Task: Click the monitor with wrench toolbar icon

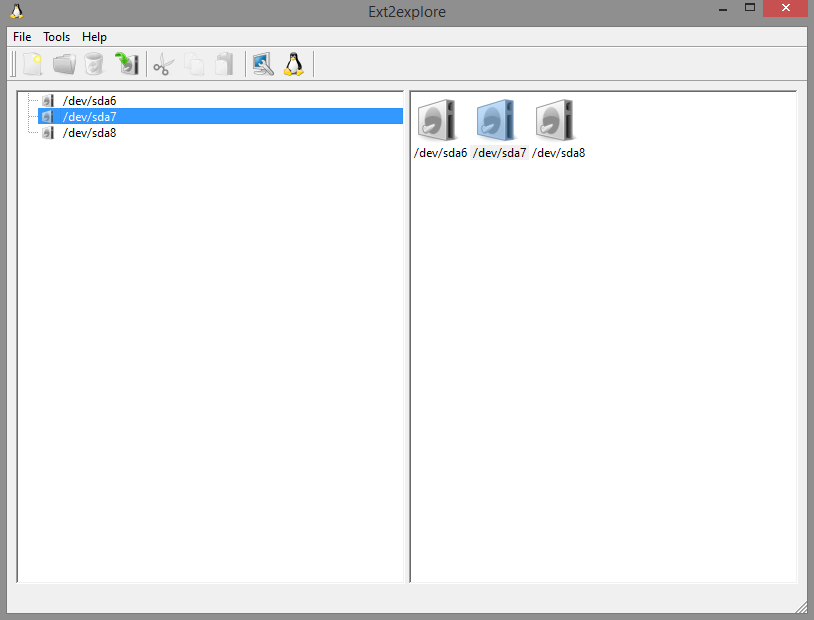Action: pyautogui.click(x=263, y=64)
